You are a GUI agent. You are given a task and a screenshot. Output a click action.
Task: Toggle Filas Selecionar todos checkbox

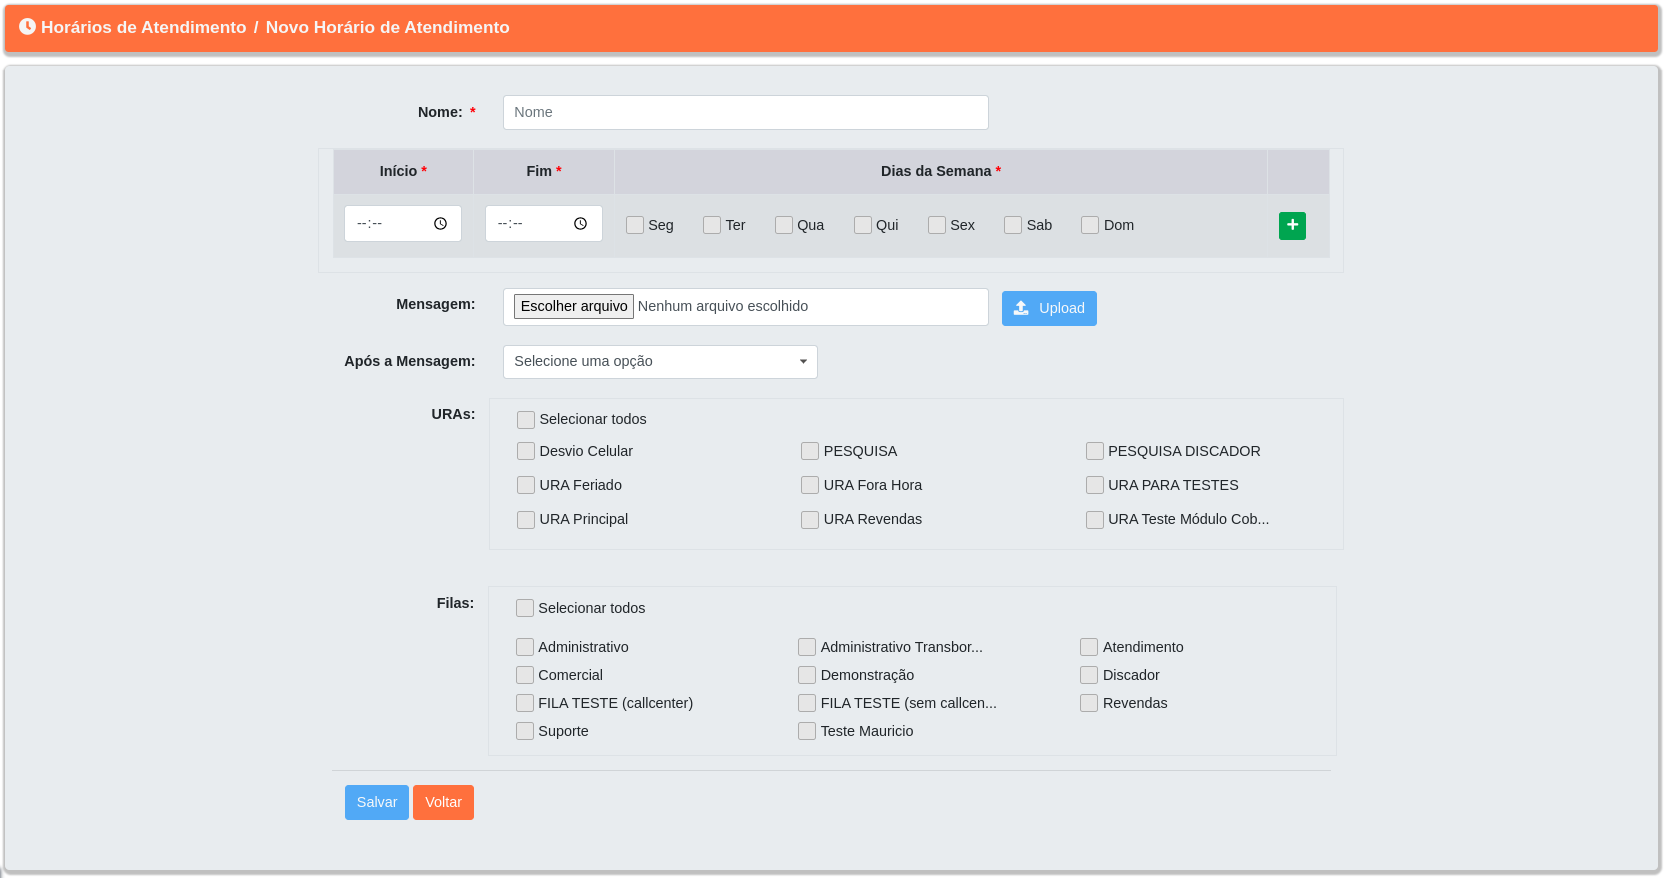(525, 608)
